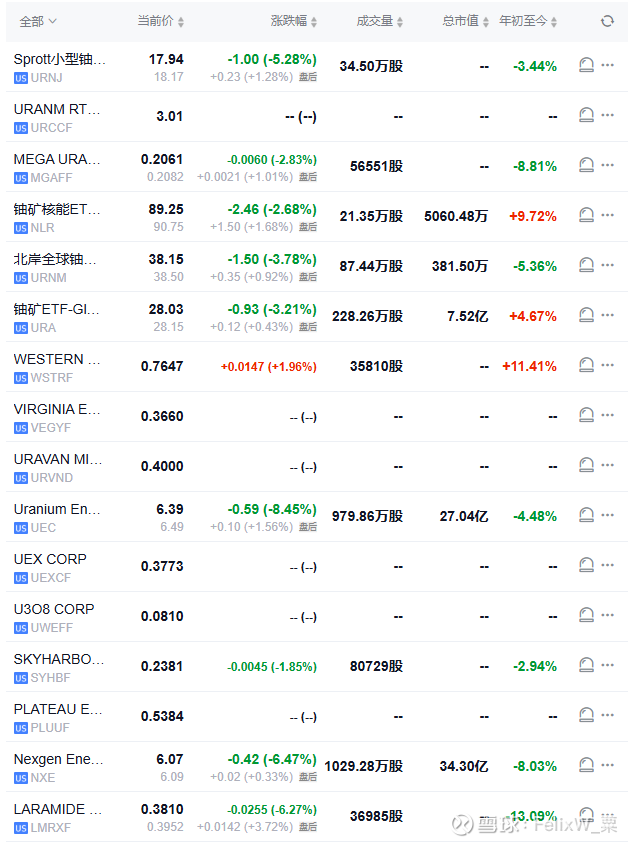Viewport: 636px width, 844px height.
Task: Open the 全部 filter dropdown
Action: [38, 22]
